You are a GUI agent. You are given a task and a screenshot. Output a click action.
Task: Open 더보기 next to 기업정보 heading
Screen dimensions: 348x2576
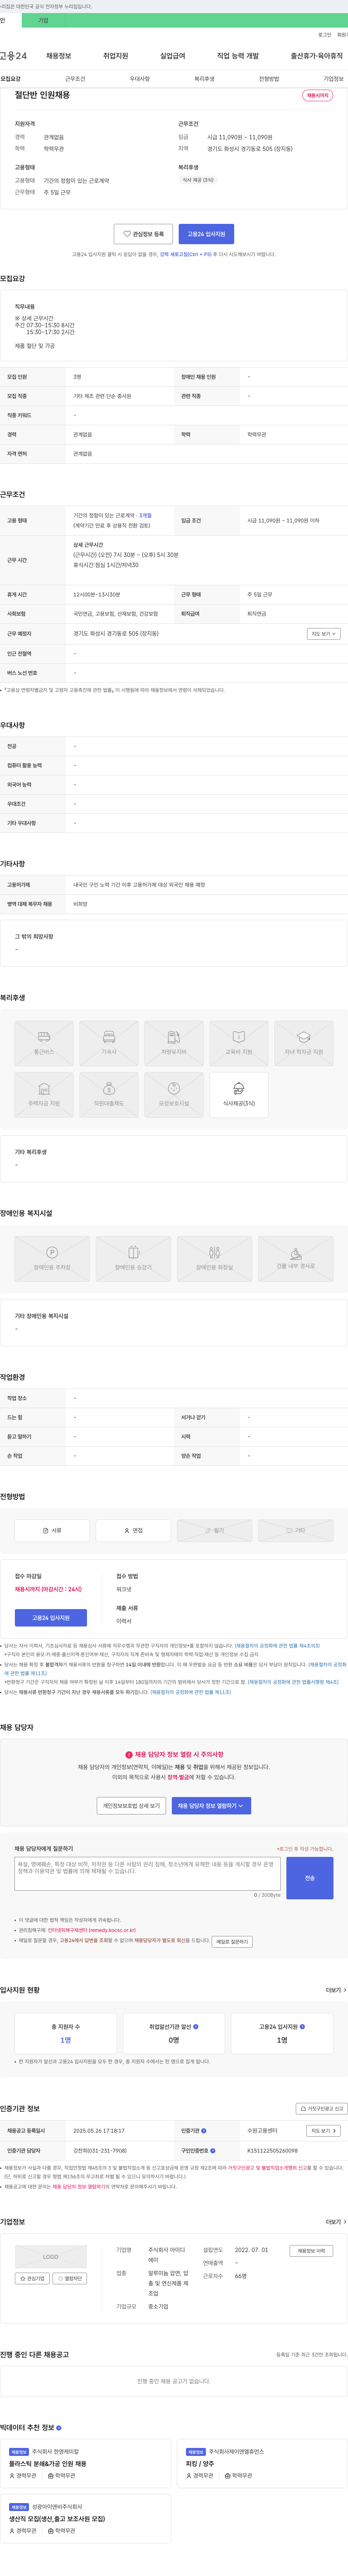tap(336, 2222)
